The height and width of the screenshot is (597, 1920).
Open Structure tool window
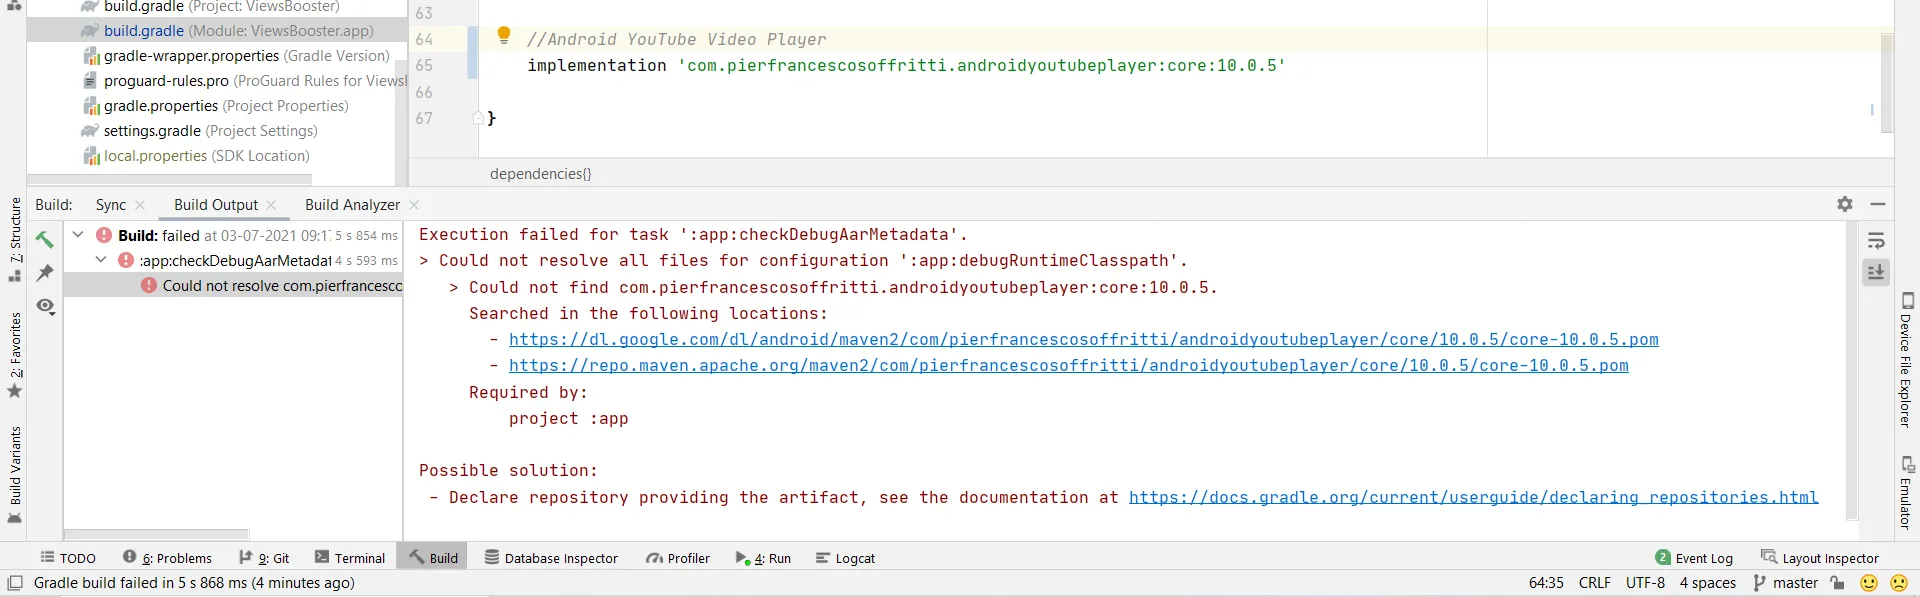click(x=15, y=240)
